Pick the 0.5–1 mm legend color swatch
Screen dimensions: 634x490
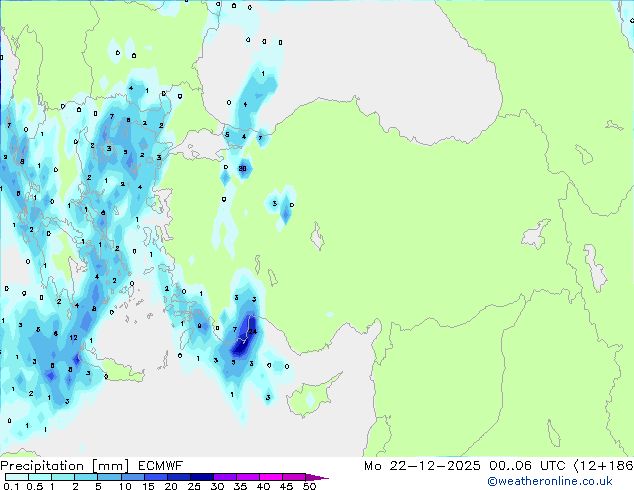coord(40,477)
